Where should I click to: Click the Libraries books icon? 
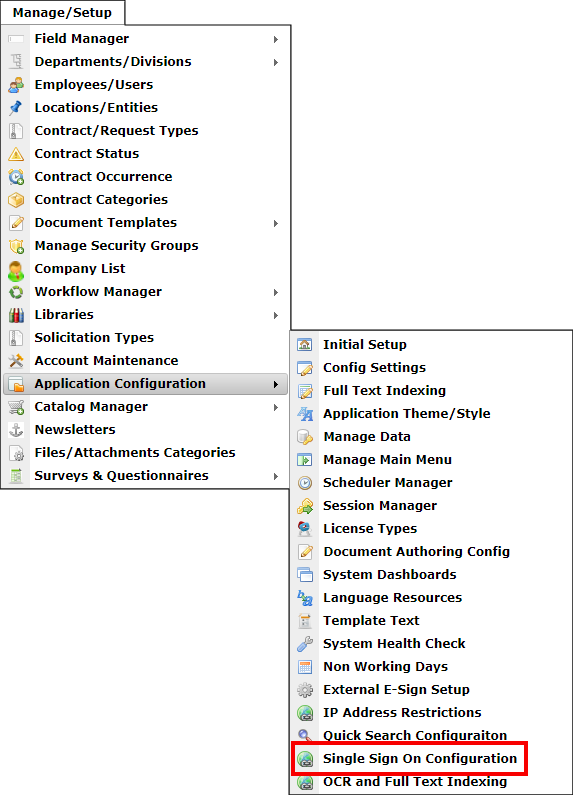pyautogui.click(x=16, y=315)
